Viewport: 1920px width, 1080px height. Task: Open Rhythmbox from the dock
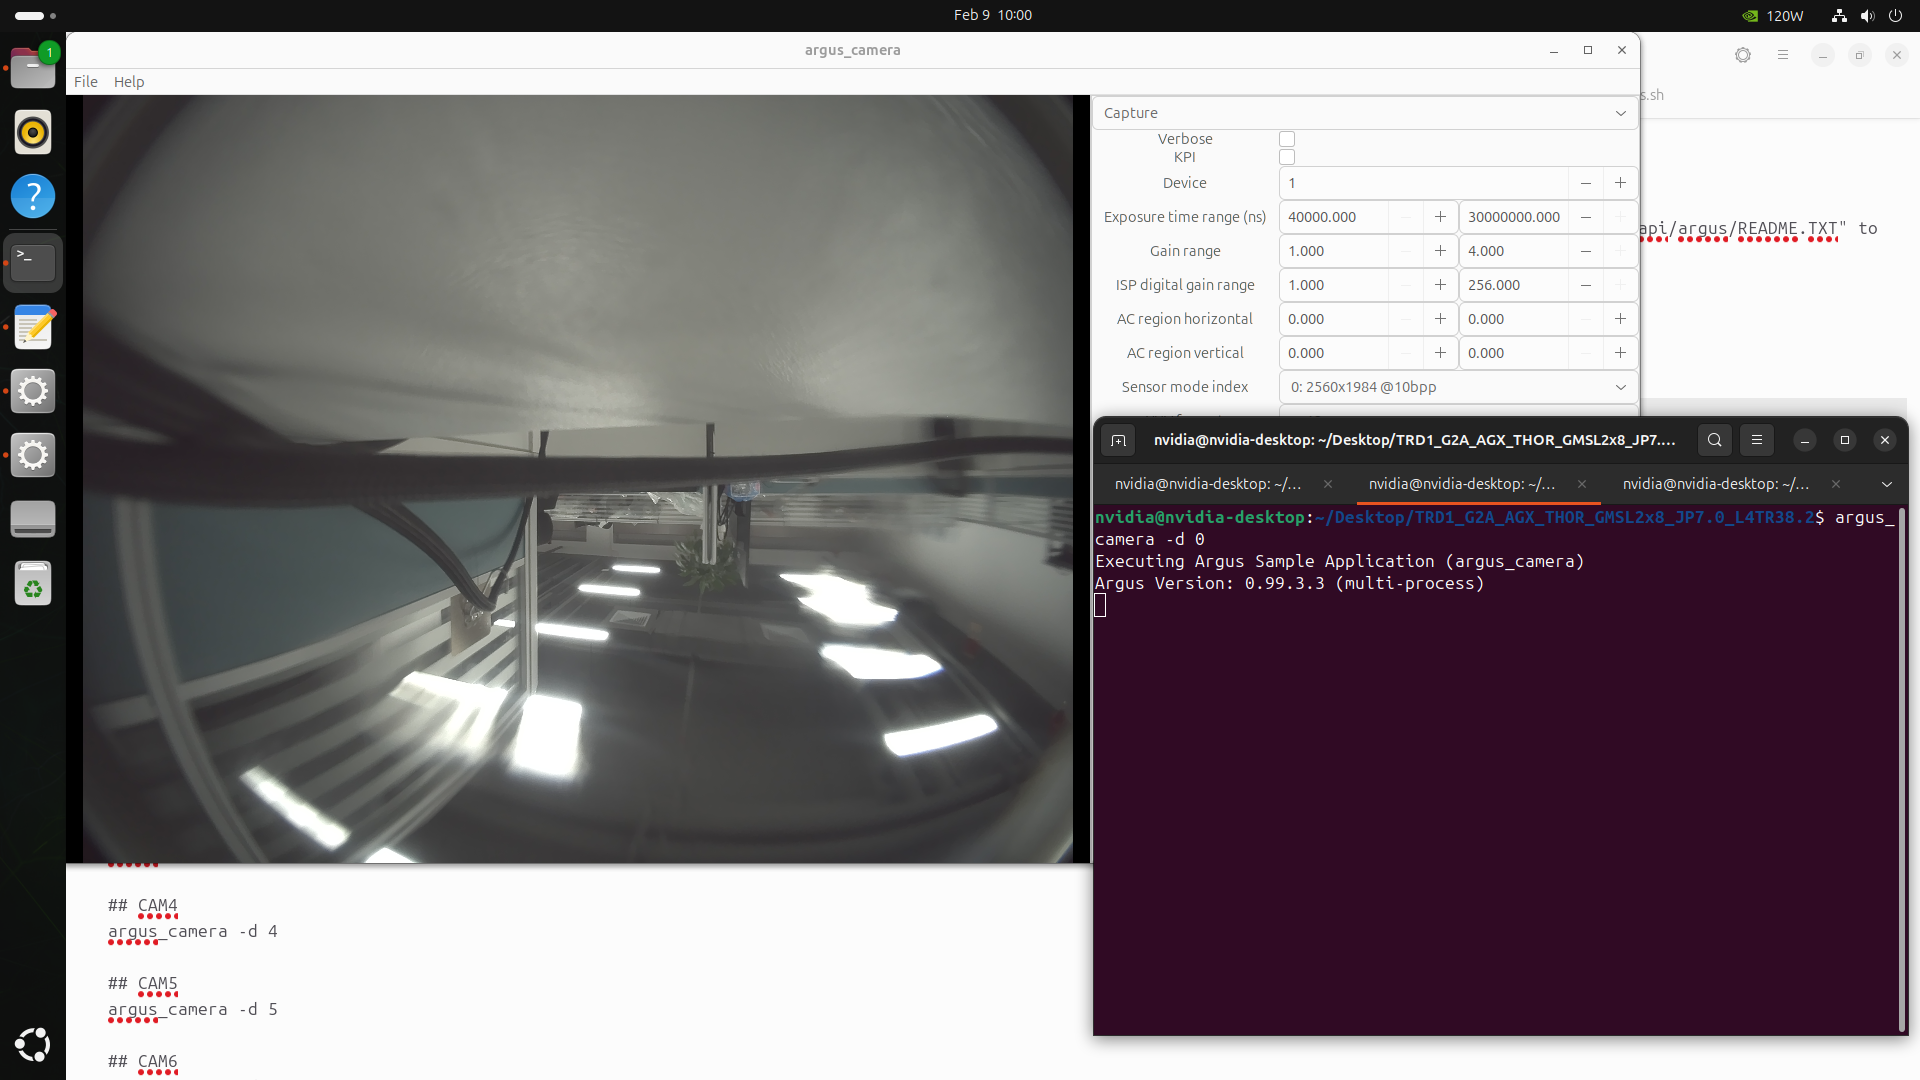(x=33, y=133)
